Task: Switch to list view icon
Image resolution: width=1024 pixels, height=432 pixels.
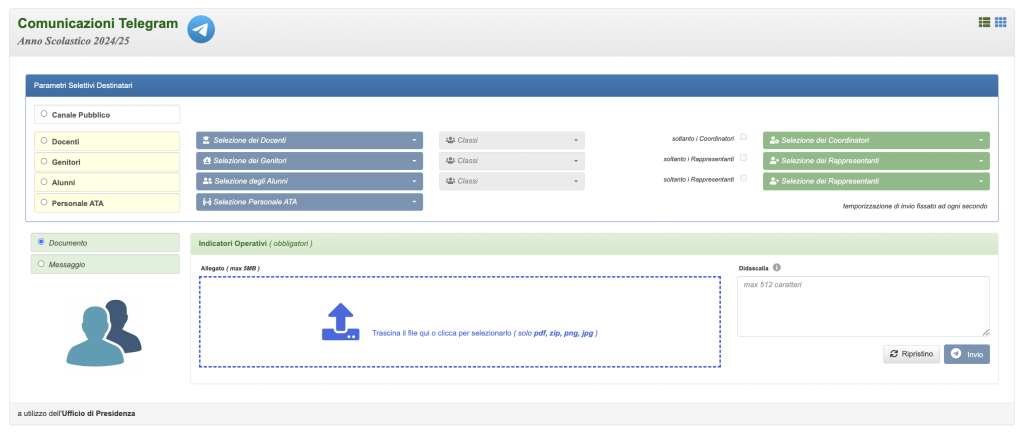Action: pyautogui.click(x=984, y=22)
